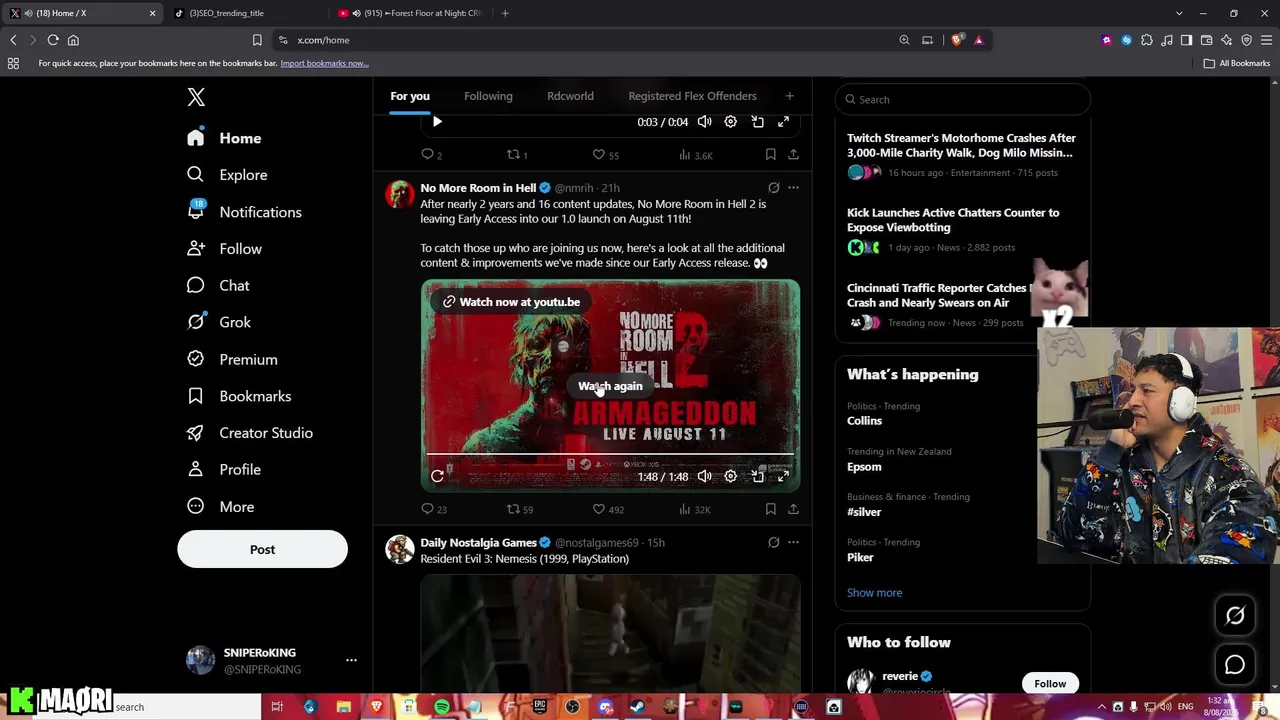Switch to the Rdcworld tab

coord(570,96)
